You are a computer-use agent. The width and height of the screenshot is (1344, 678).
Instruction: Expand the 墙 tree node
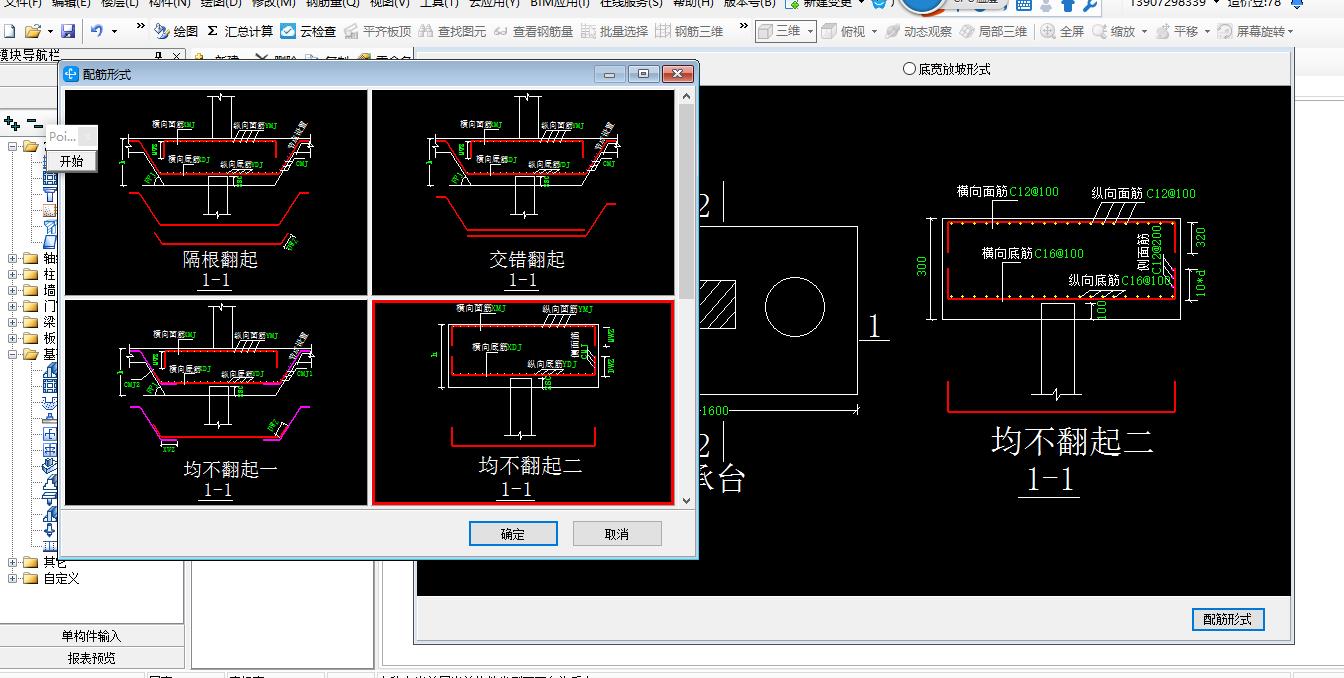point(12,290)
